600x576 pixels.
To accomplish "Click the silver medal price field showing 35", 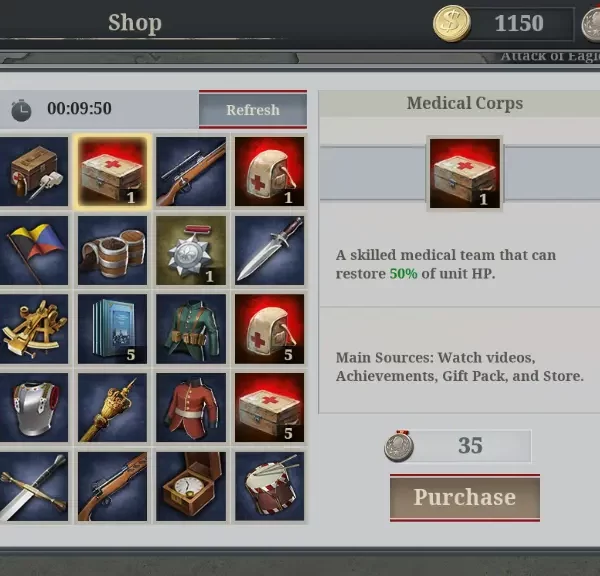I will (458, 446).
